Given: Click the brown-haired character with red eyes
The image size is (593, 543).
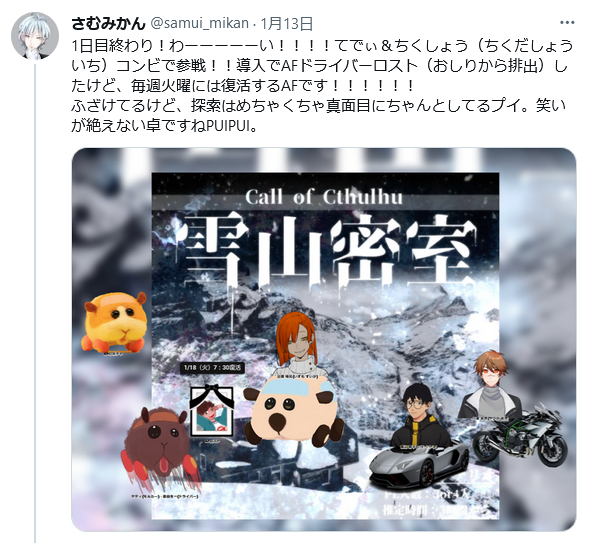Looking at the screenshot, I should pyautogui.click(x=490, y=385).
